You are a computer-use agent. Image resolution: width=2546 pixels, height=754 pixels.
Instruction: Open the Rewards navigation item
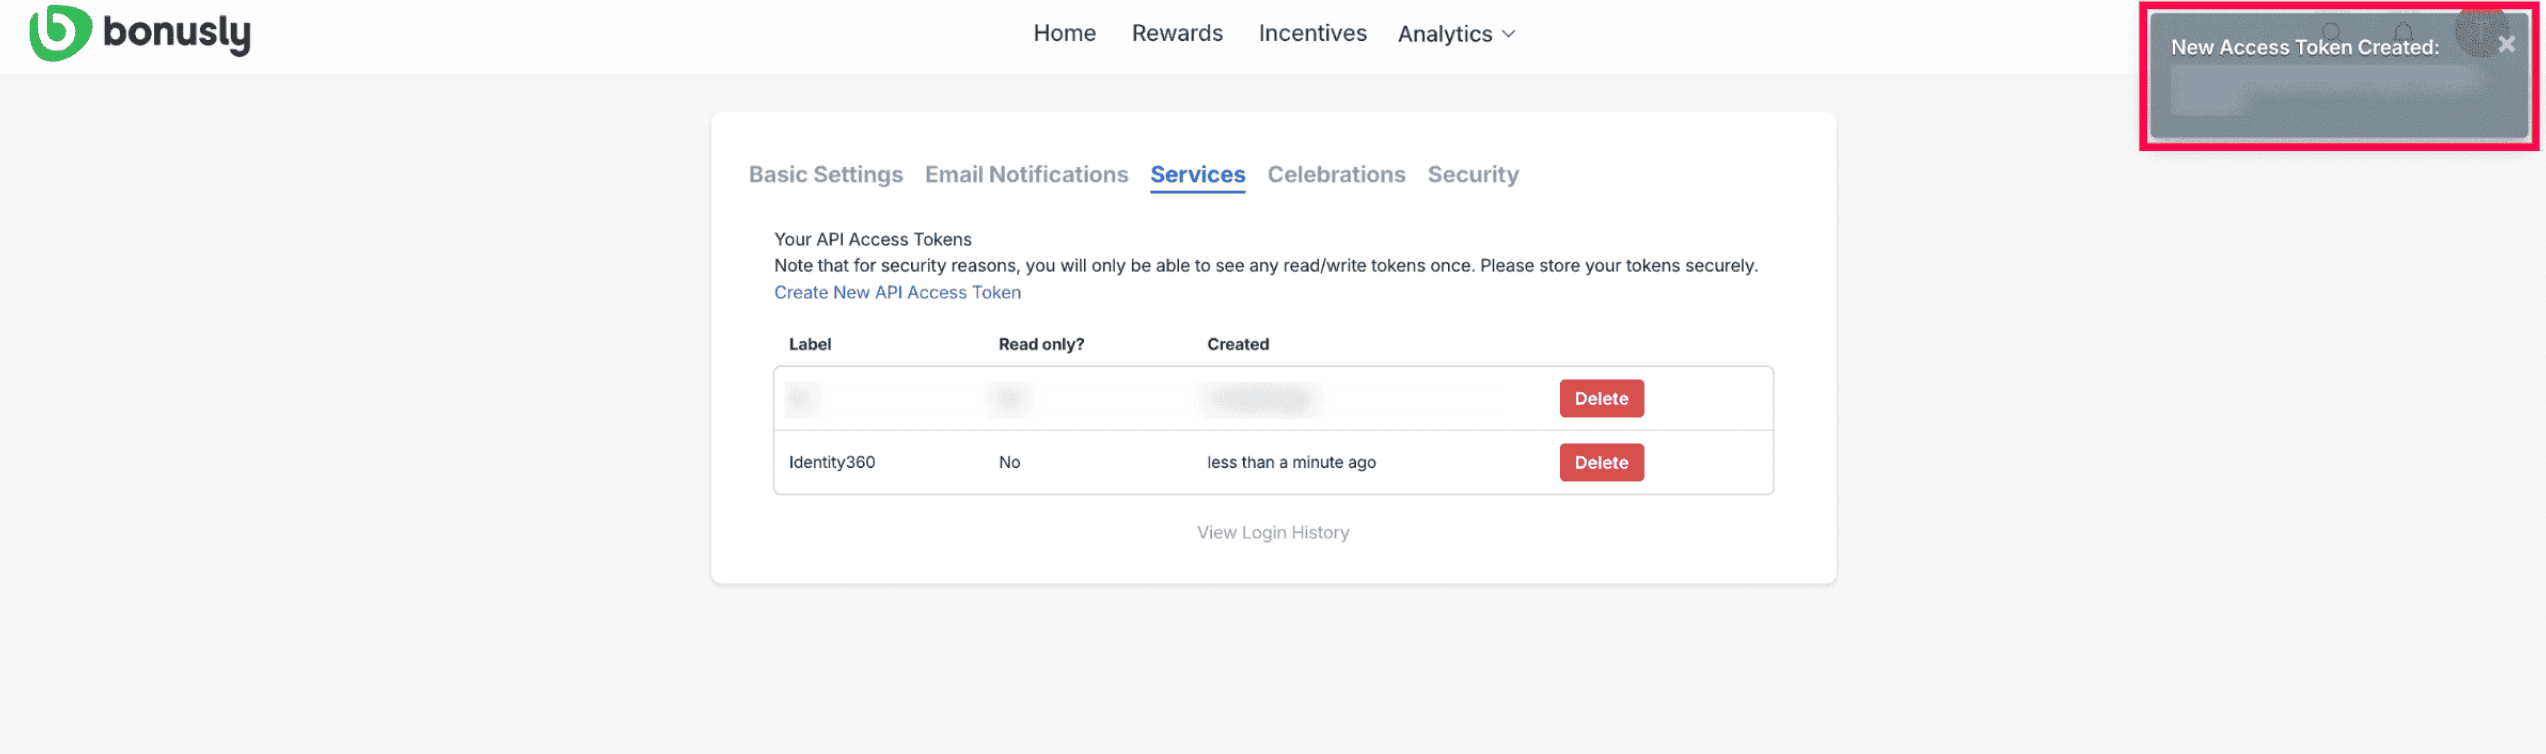click(1176, 33)
